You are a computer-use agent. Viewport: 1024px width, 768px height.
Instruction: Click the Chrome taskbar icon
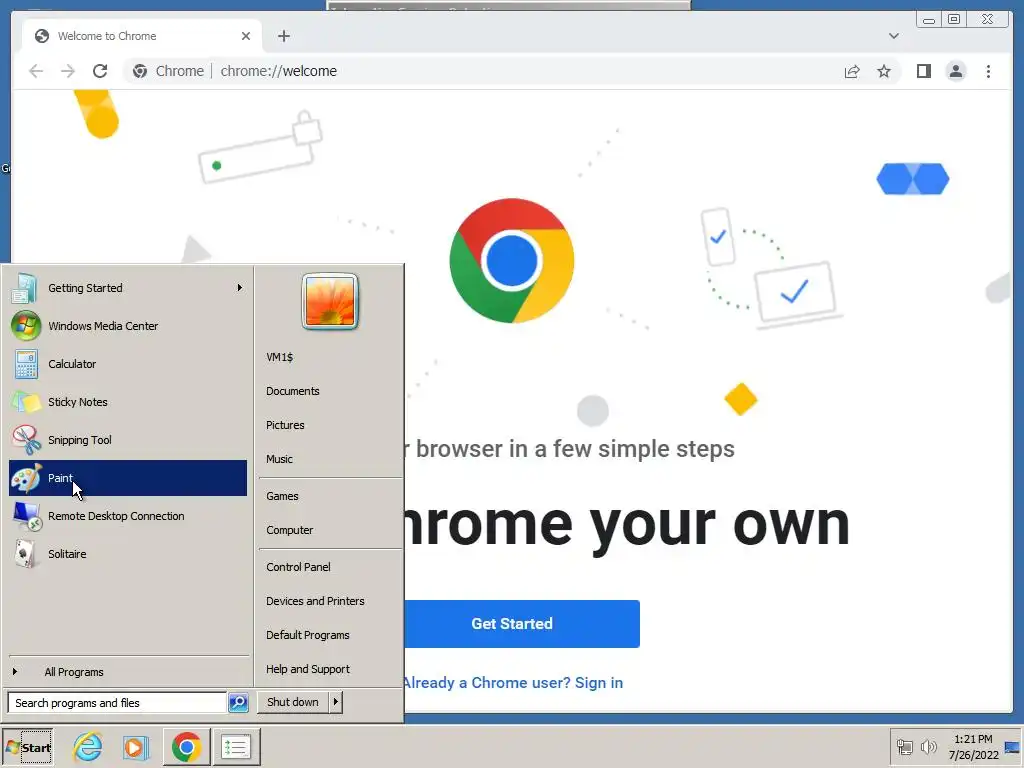tap(186, 747)
